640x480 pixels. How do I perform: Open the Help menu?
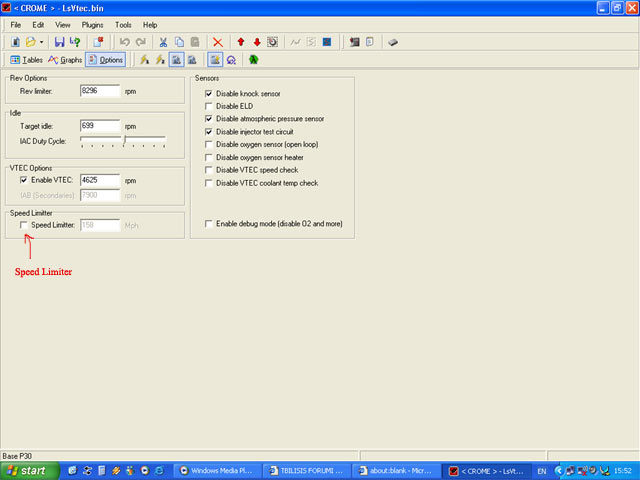[x=150, y=25]
